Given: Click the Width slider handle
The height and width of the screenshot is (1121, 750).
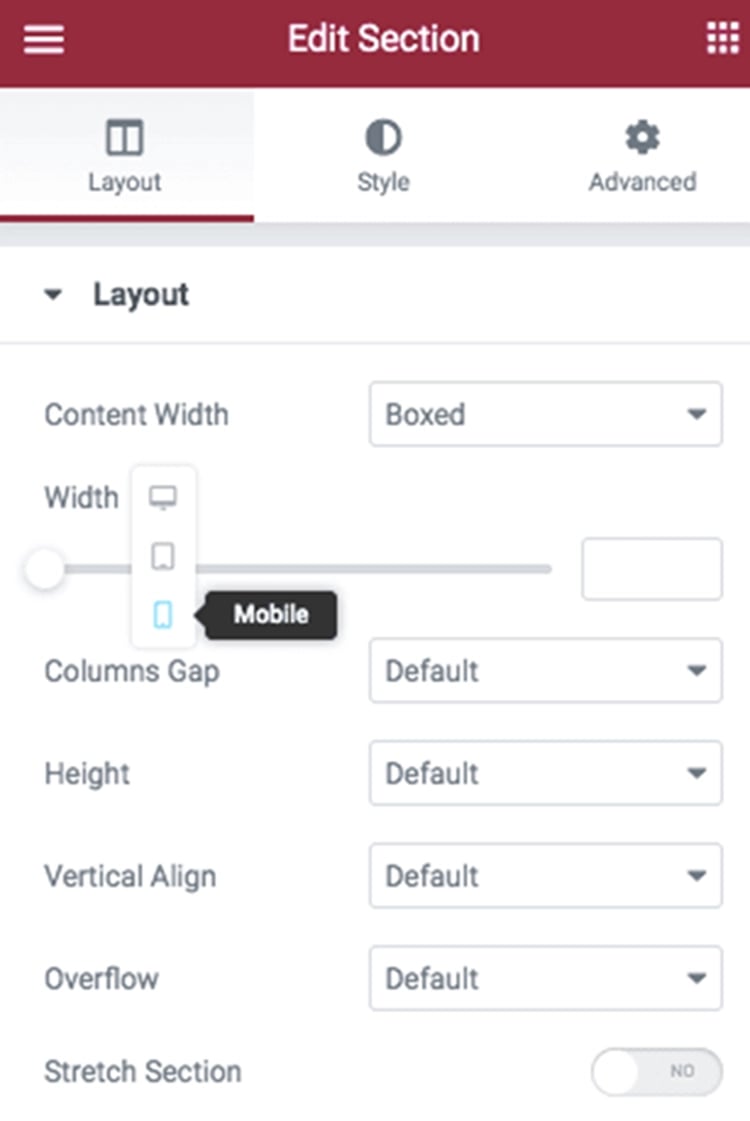Looking at the screenshot, I should pos(44,569).
